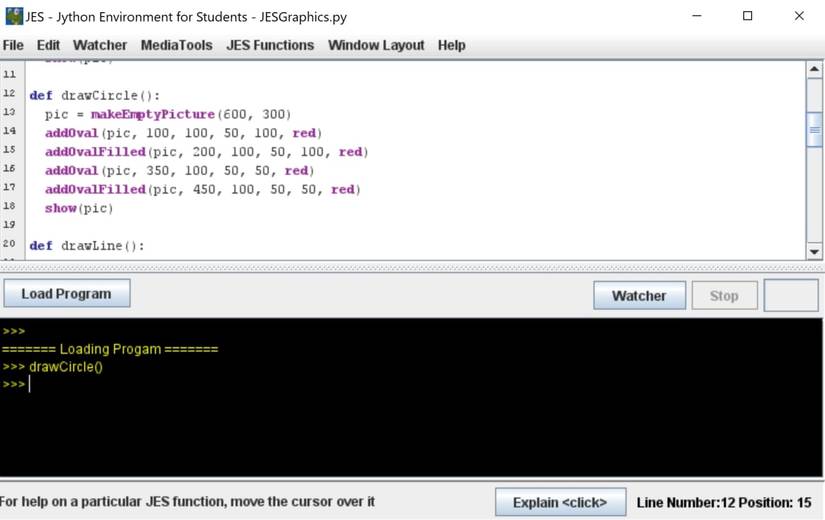
Task: Open the Window Layout menu
Action: [376, 45]
